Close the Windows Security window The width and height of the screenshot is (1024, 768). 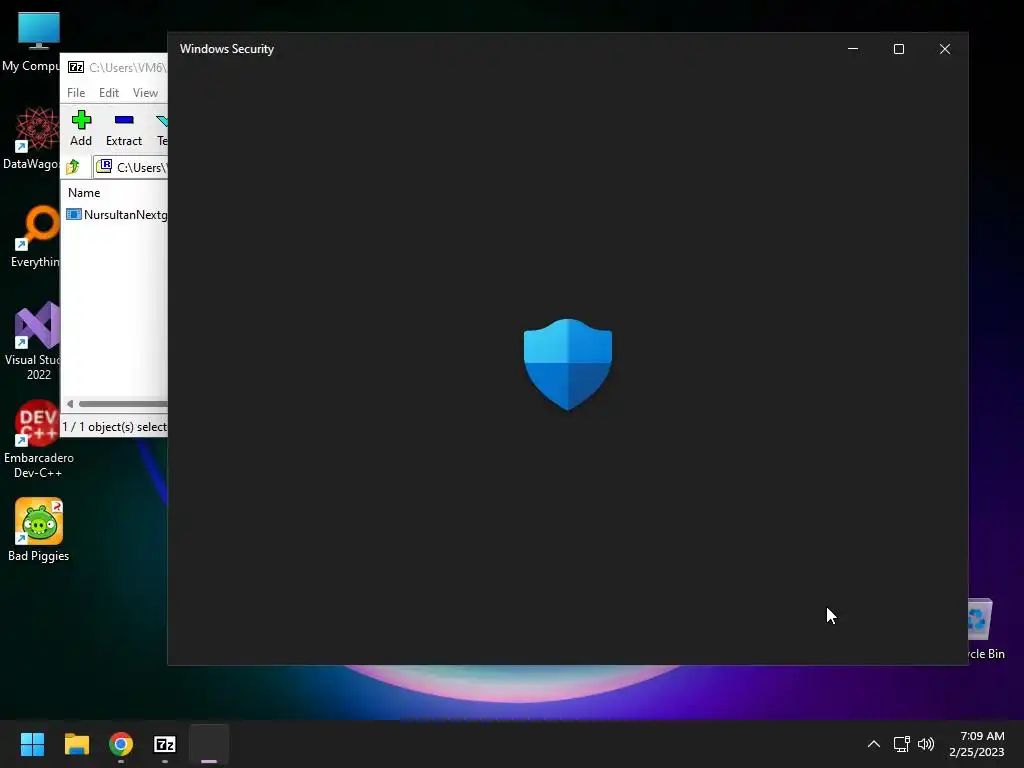coord(945,49)
